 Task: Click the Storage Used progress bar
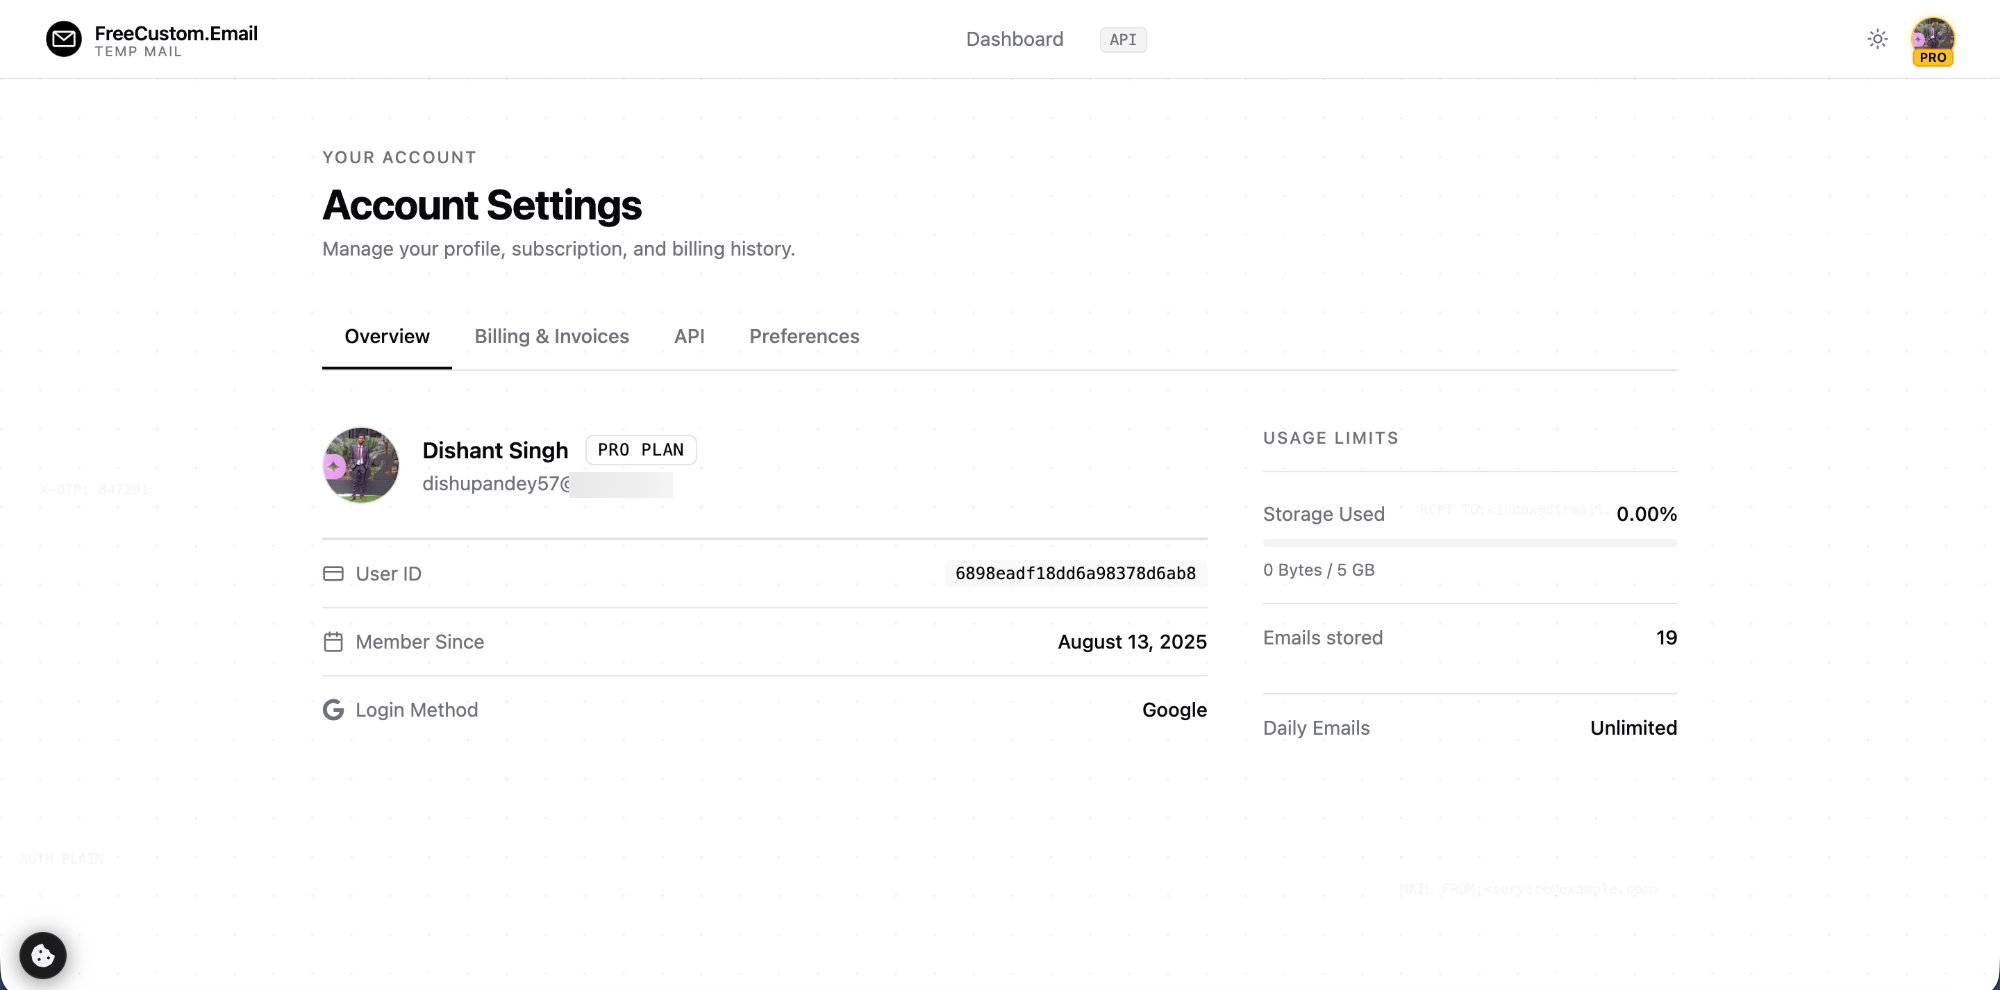coord(1470,543)
